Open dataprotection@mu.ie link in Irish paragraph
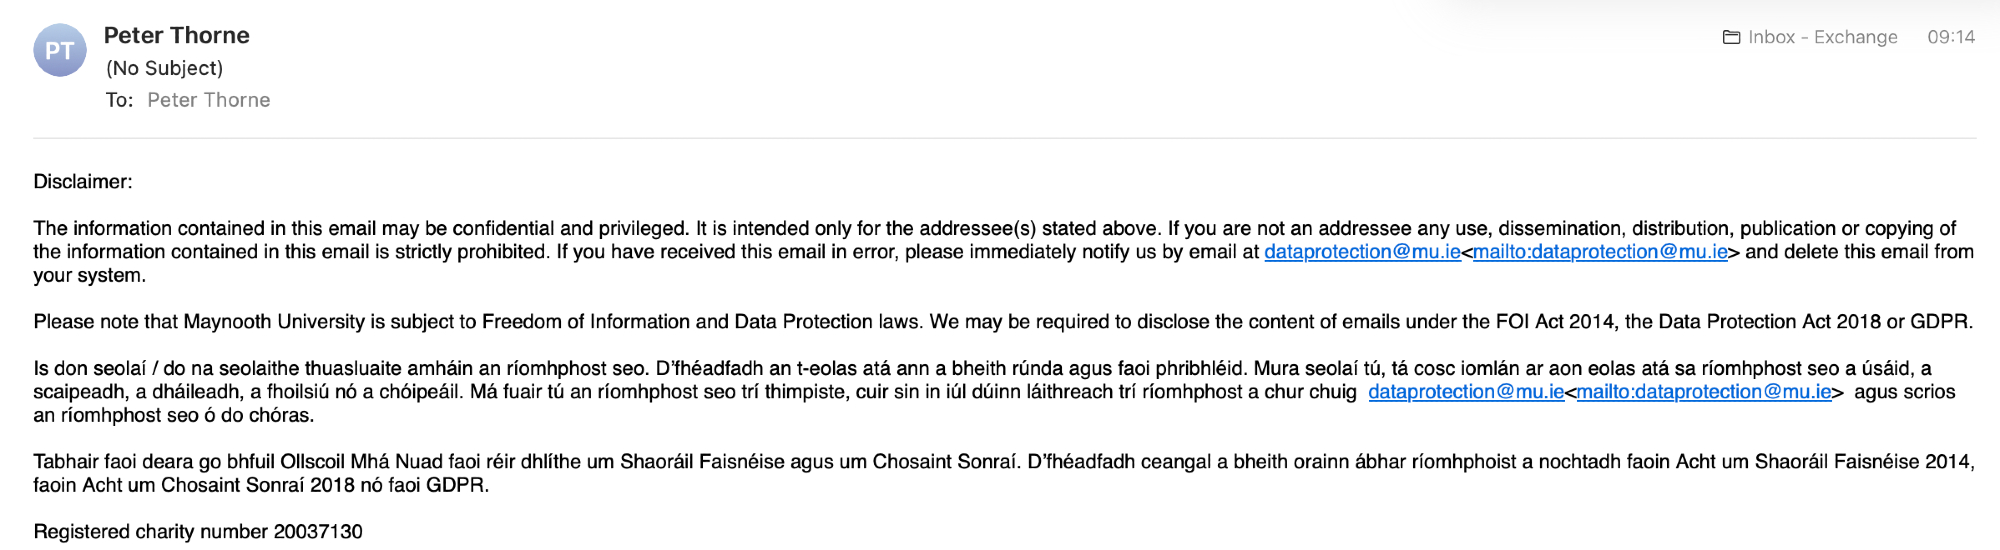 pos(1466,392)
